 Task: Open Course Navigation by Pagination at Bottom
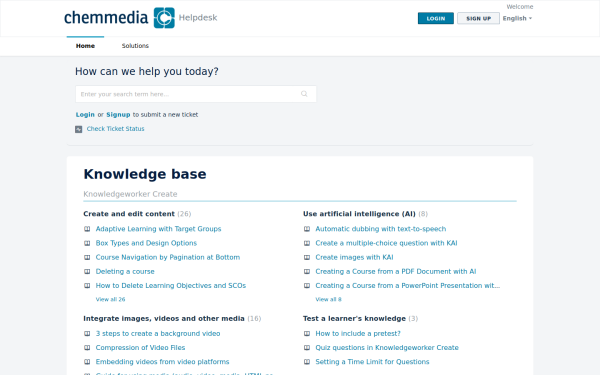point(168,257)
